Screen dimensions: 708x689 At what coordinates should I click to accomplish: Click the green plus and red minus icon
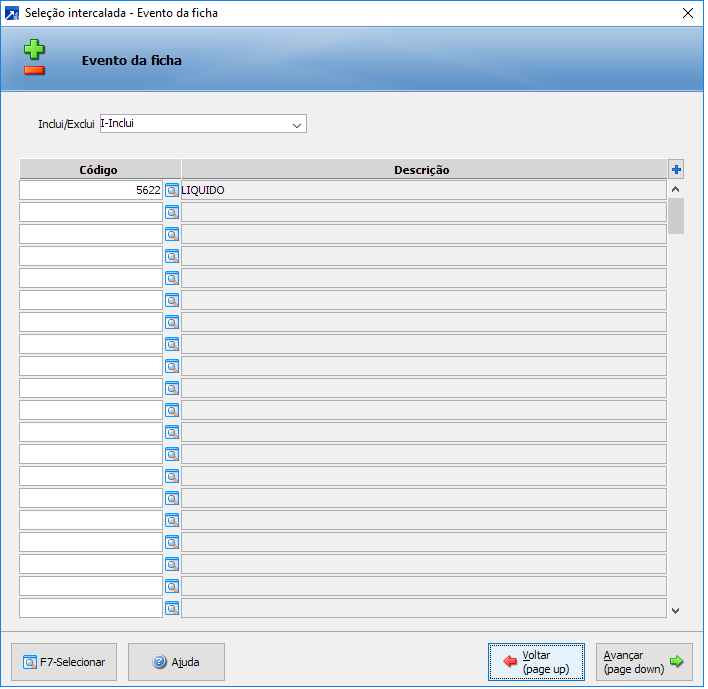point(34,57)
